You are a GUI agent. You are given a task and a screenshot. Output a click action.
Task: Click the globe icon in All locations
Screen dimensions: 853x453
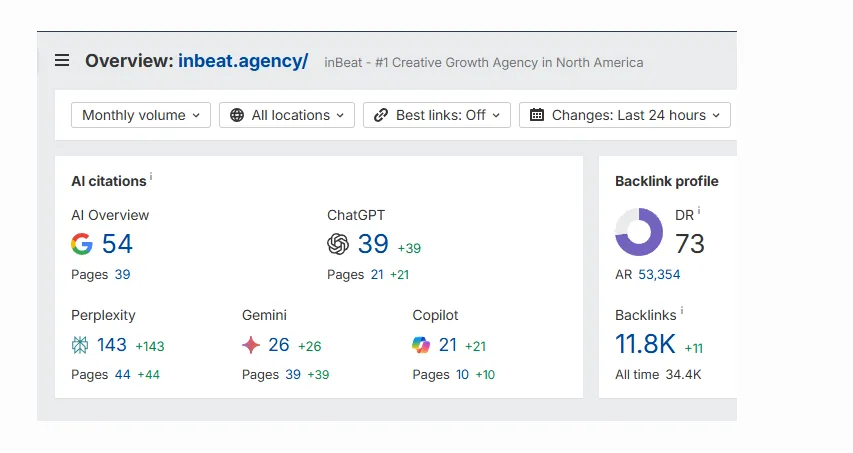coord(237,115)
